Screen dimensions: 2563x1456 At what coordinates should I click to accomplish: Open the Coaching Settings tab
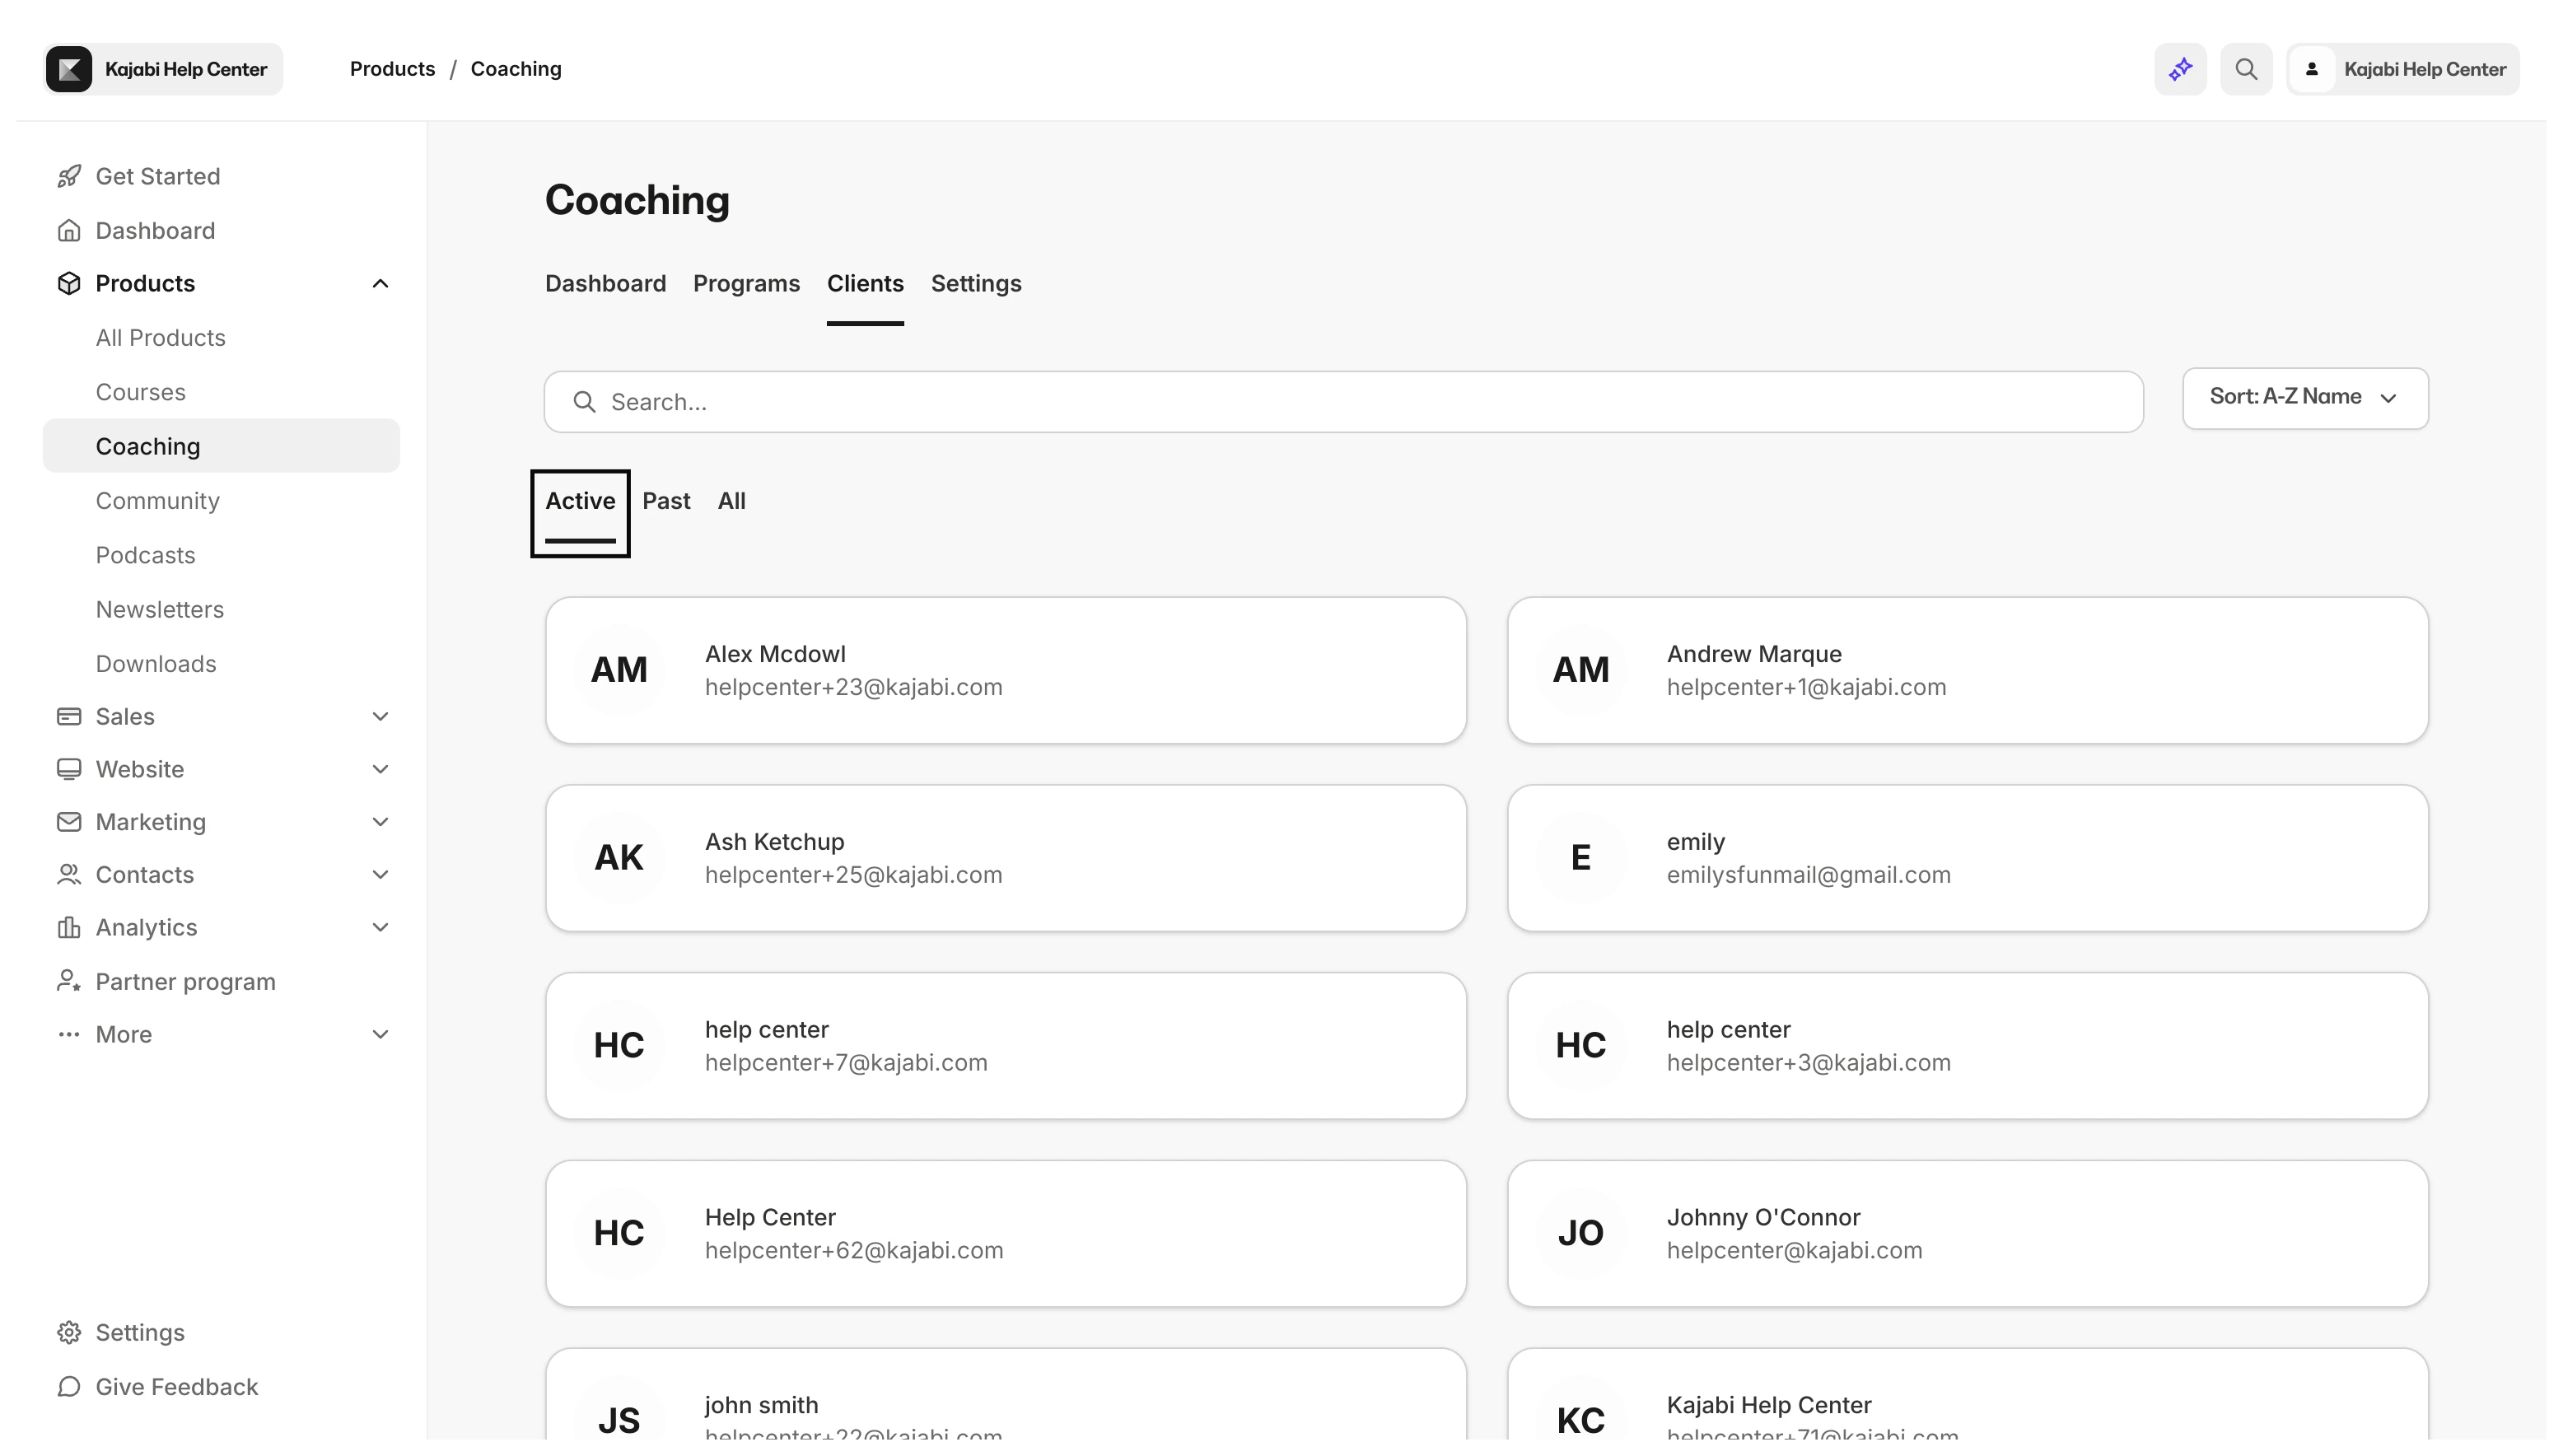pyautogui.click(x=976, y=284)
